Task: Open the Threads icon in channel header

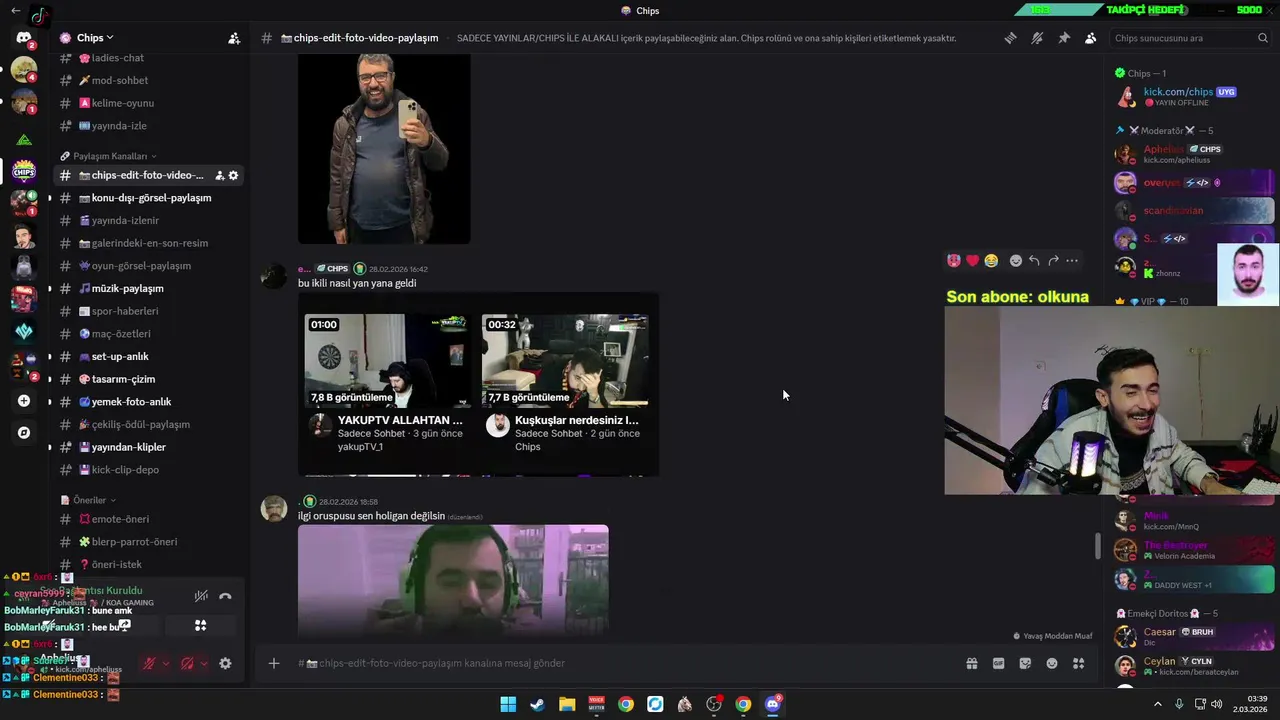Action: coord(1011,38)
